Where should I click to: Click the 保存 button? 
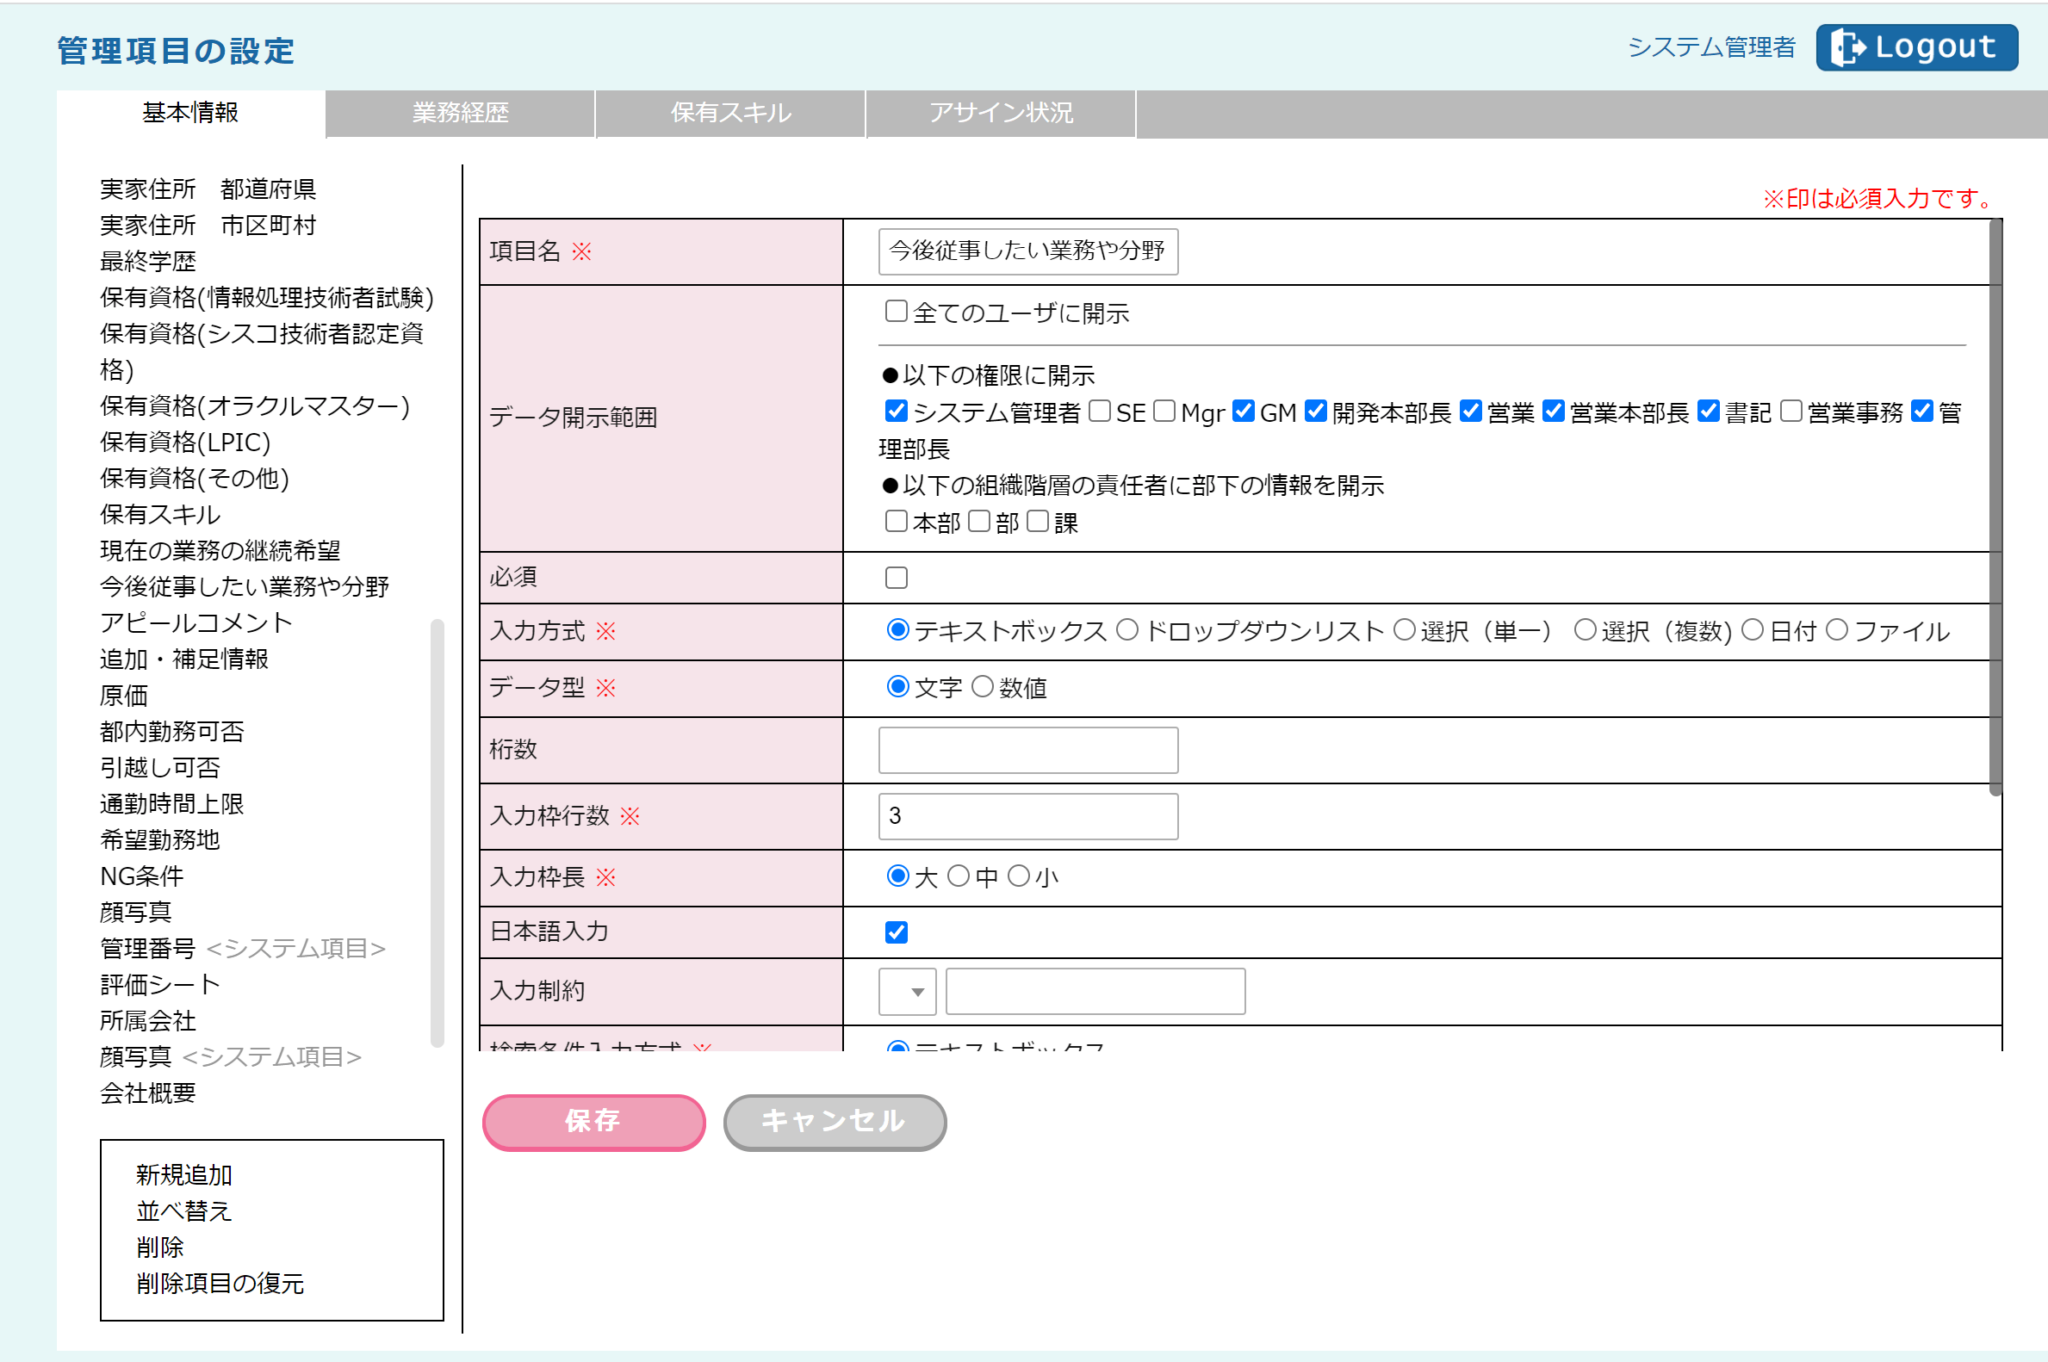point(594,1121)
